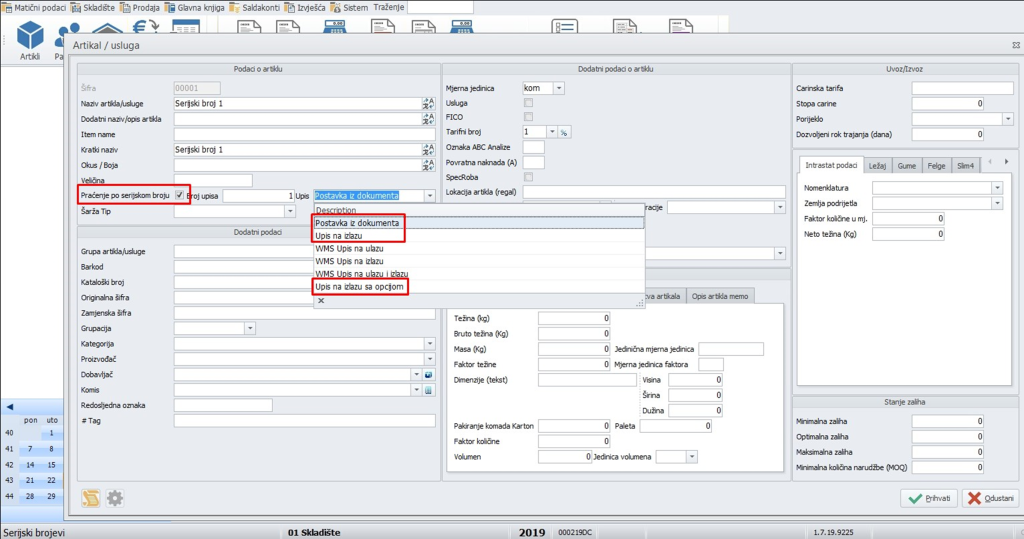Tick the Usluga checkbox

pos(529,103)
